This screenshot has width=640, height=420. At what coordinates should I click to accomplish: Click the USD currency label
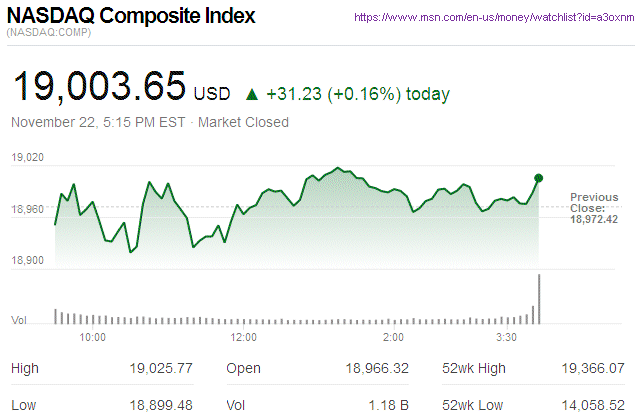tap(212, 95)
